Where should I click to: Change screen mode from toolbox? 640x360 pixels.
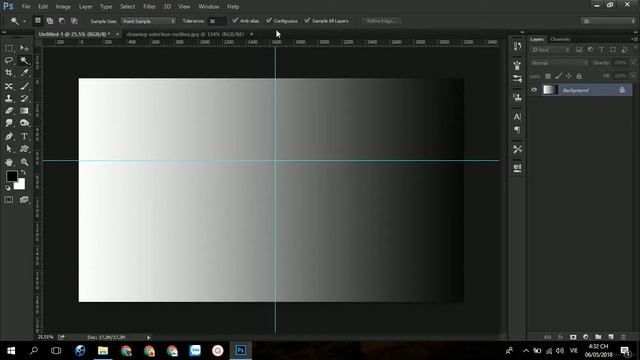[24, 200]
